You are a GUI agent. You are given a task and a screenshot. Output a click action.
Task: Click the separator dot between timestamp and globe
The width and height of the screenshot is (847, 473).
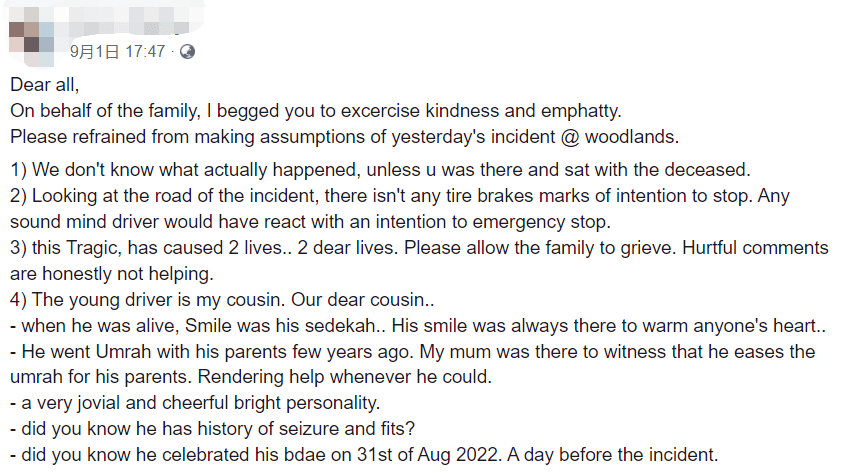tap(172, 52)
